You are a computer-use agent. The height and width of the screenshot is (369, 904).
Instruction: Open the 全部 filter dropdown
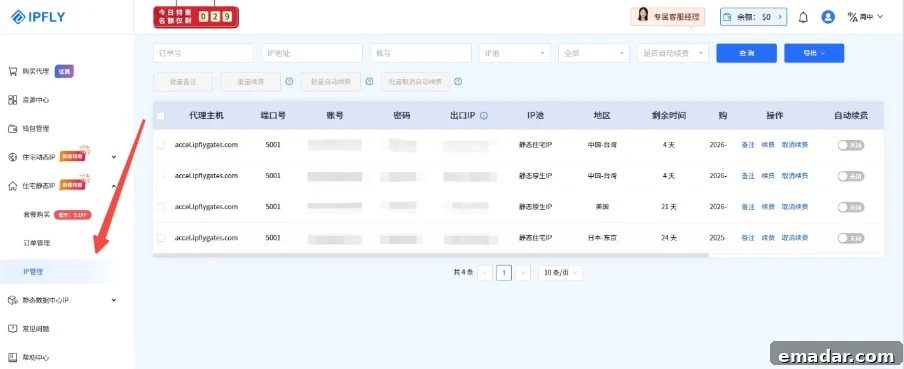(x=594, y=53)
